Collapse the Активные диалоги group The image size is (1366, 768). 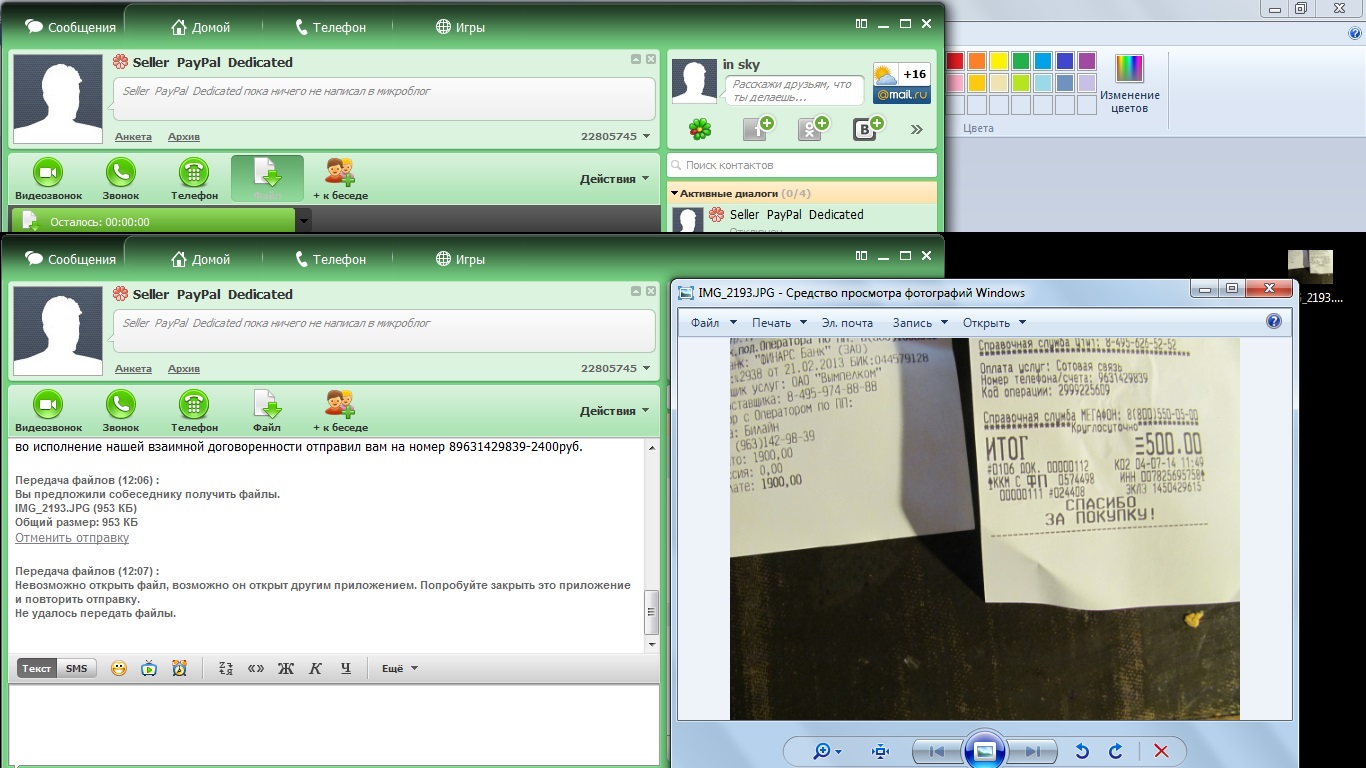click(x=675, y=193)
